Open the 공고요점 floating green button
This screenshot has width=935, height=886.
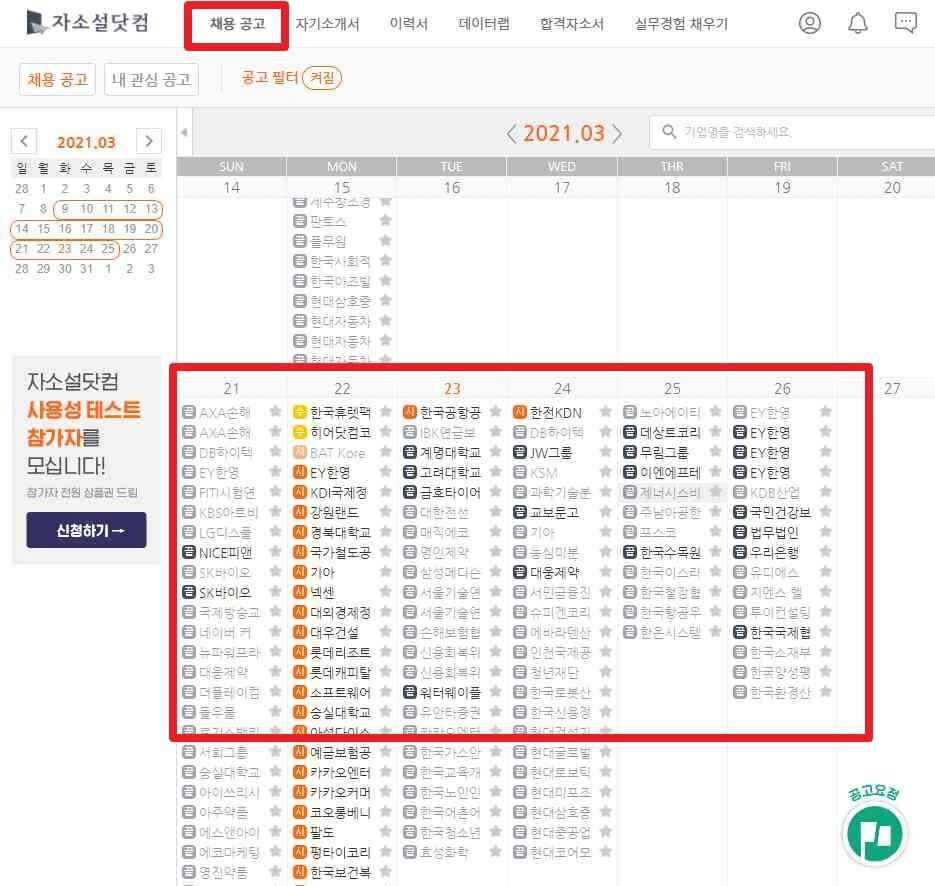(874, 832)
